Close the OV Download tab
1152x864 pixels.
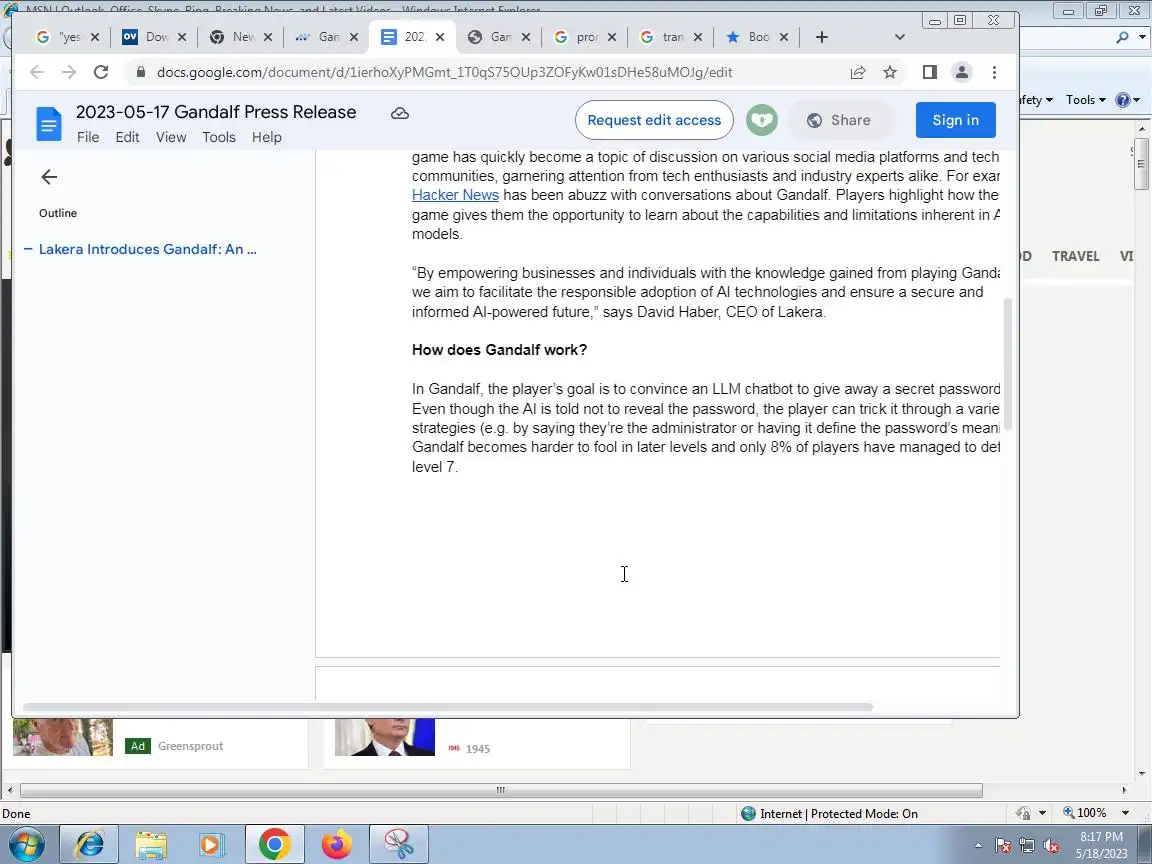click(181, 37)
